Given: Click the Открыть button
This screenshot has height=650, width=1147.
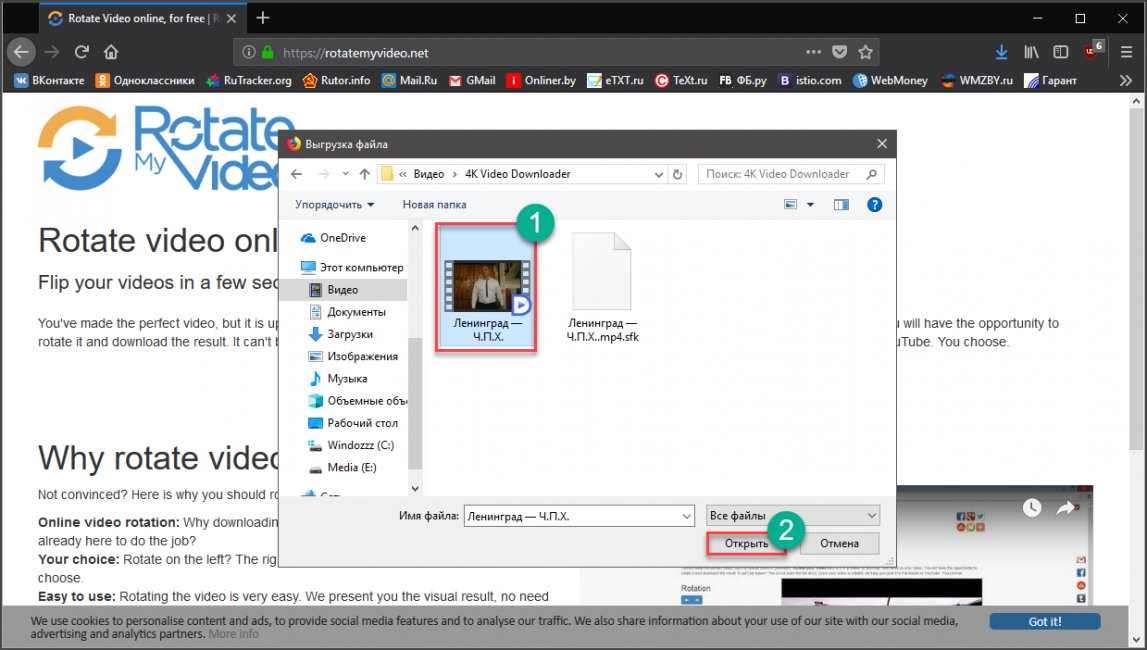Looking at the screenshot, I should 746,544.
